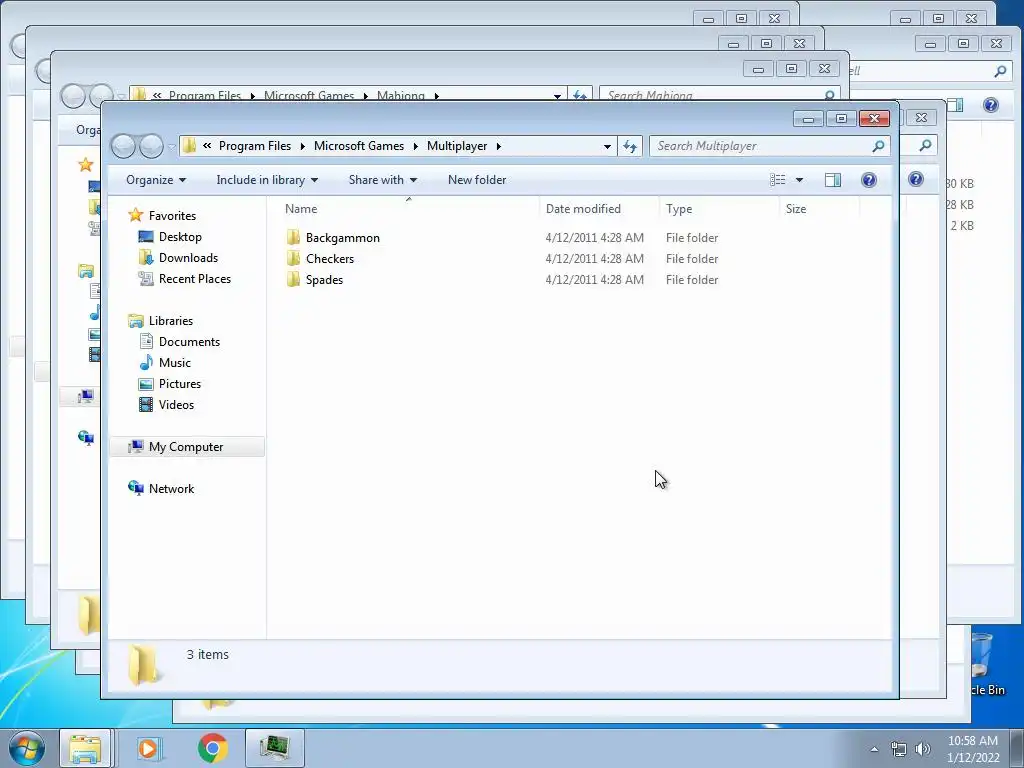Navigate to Program Files breadcrumb
The width and height of the screenshot is (1024, 768).
pyautogui.click(x=255, y=146)
